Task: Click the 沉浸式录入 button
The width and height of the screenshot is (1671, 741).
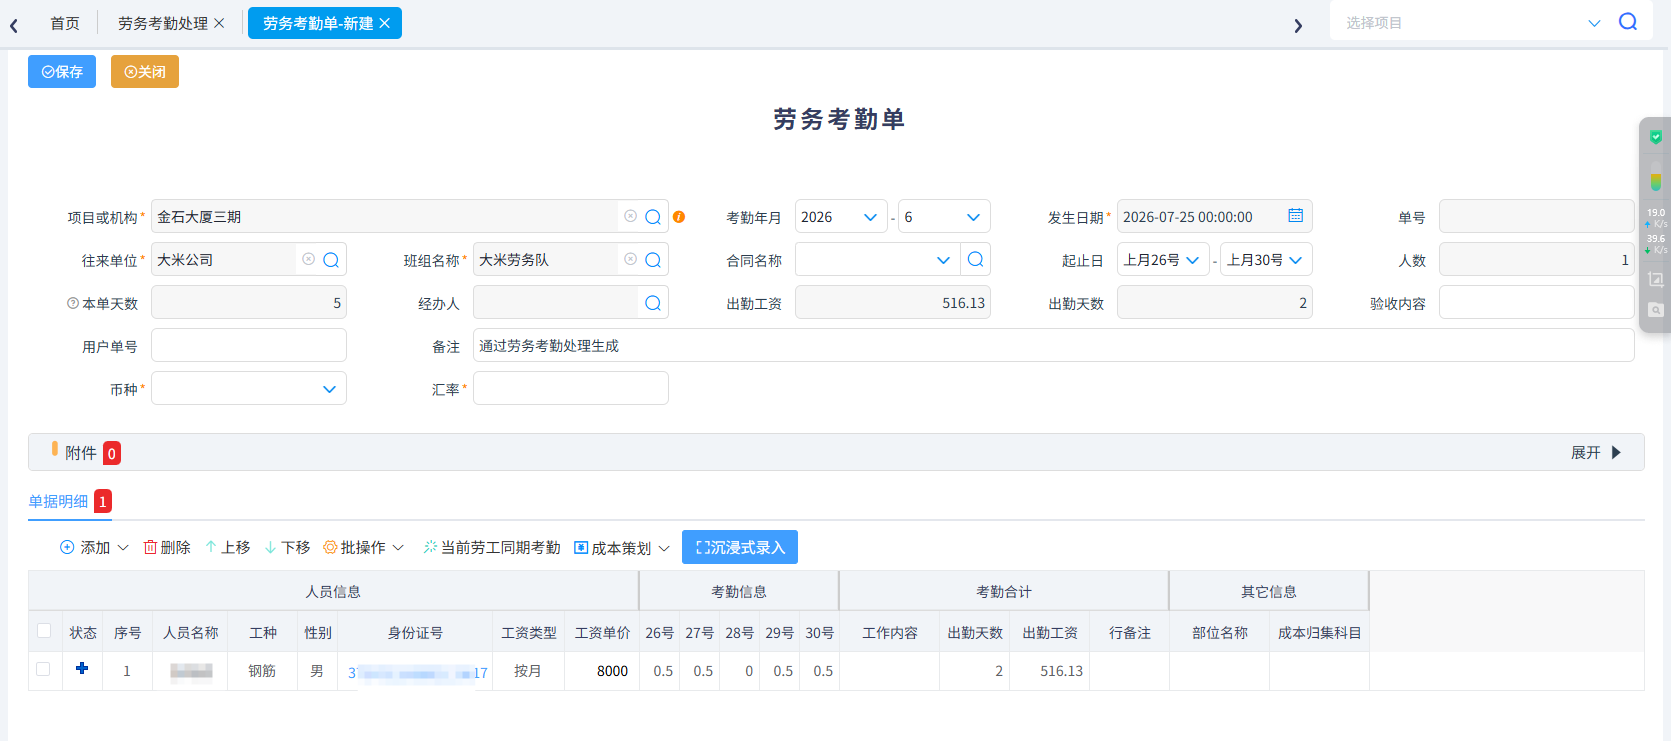Action: 740,547
